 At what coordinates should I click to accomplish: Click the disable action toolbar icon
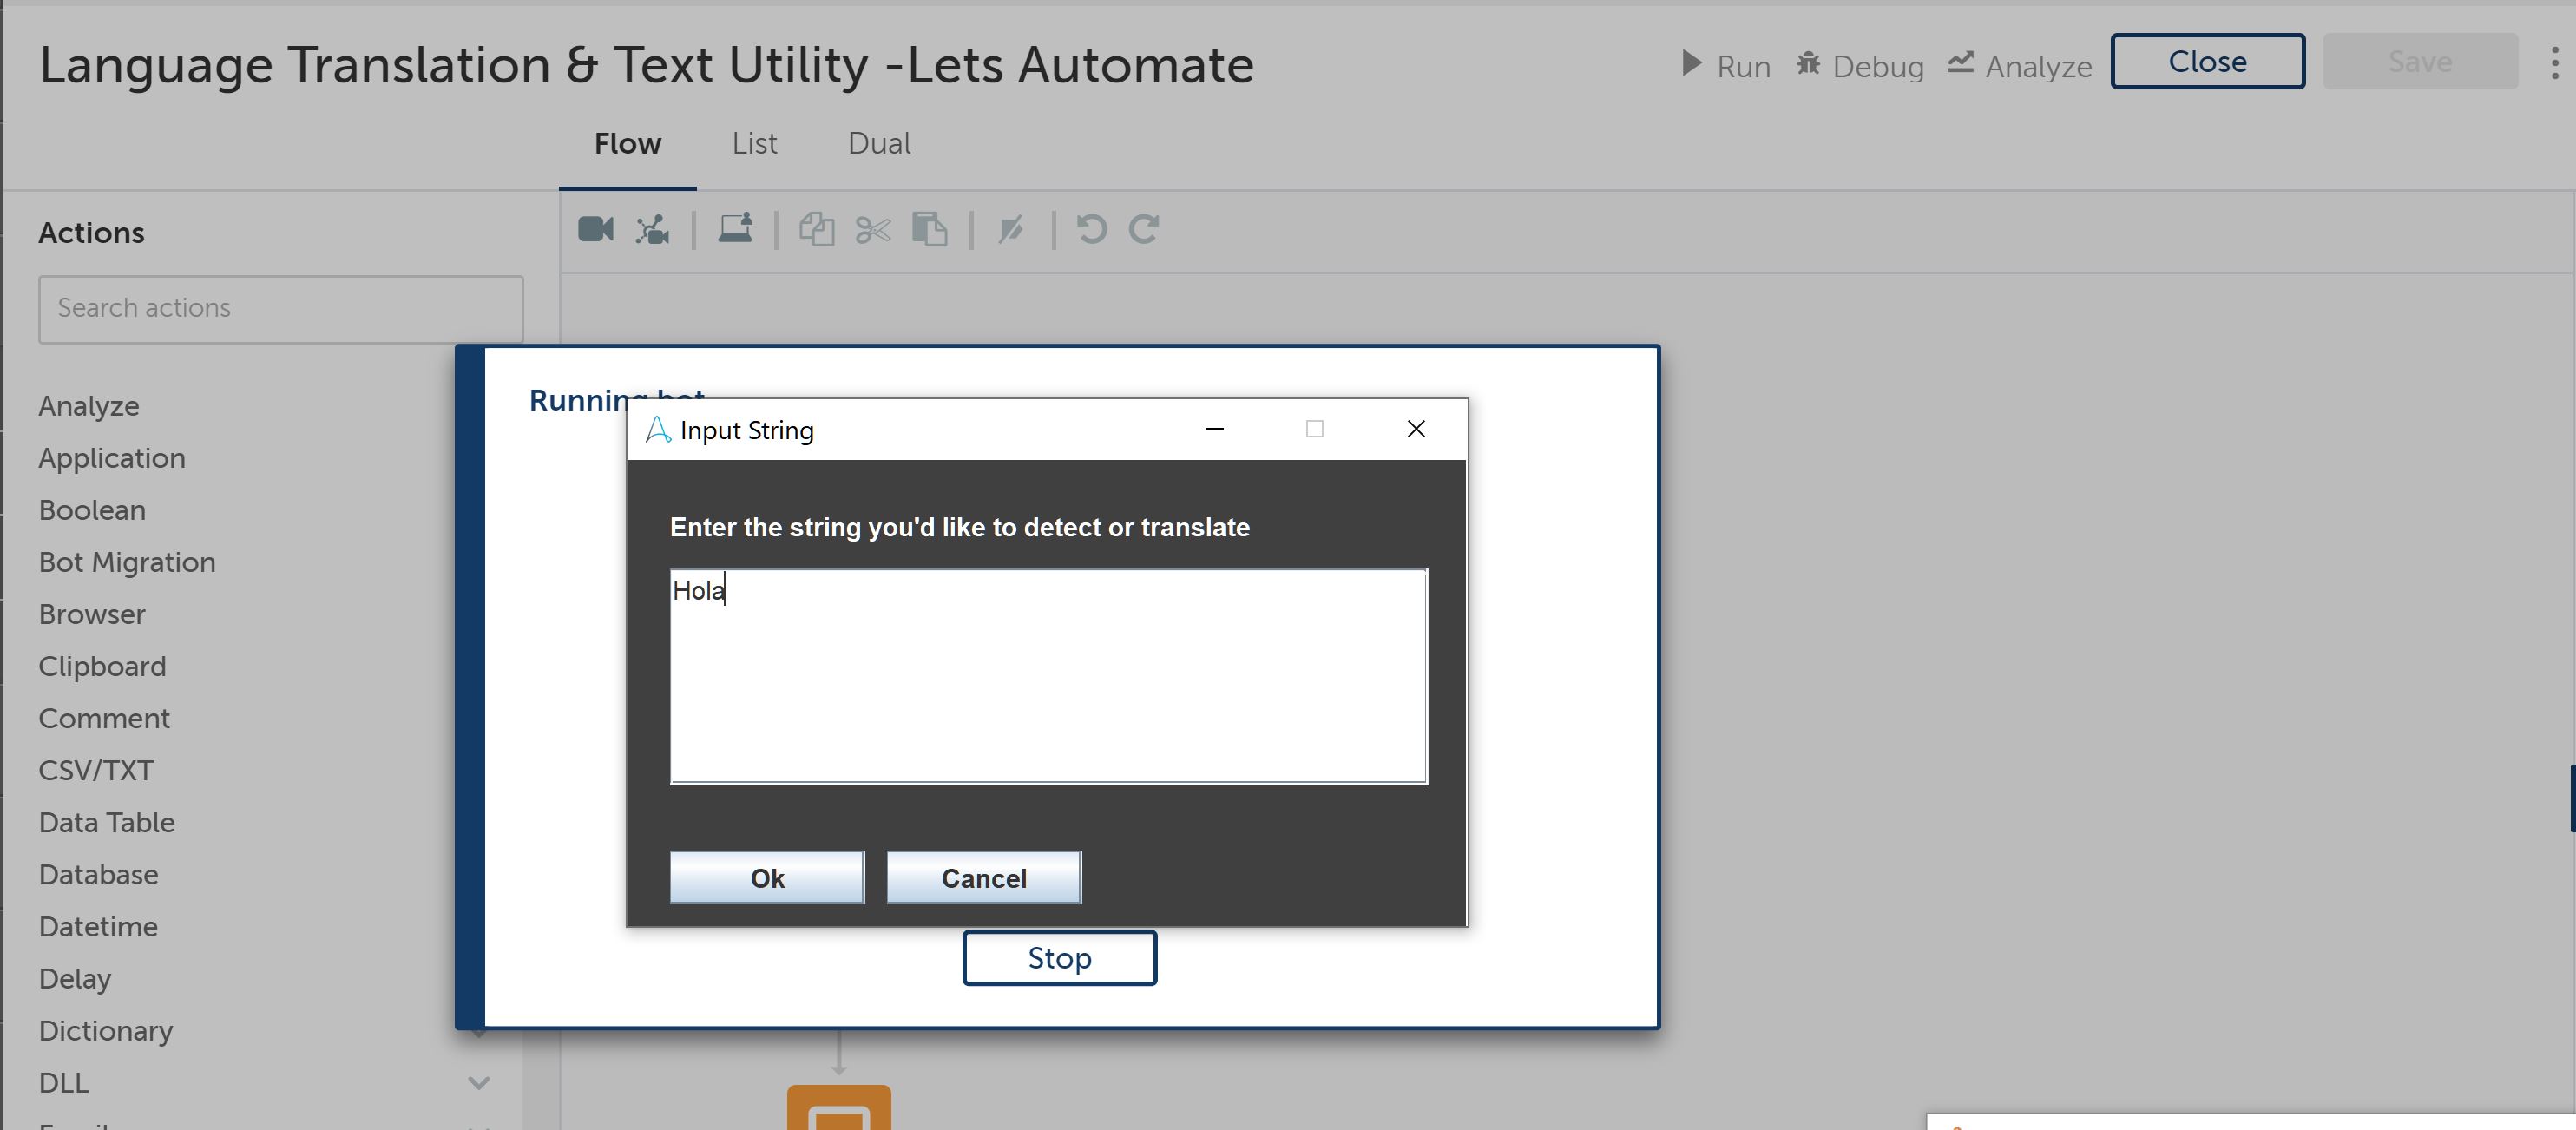pos(1011,230)
